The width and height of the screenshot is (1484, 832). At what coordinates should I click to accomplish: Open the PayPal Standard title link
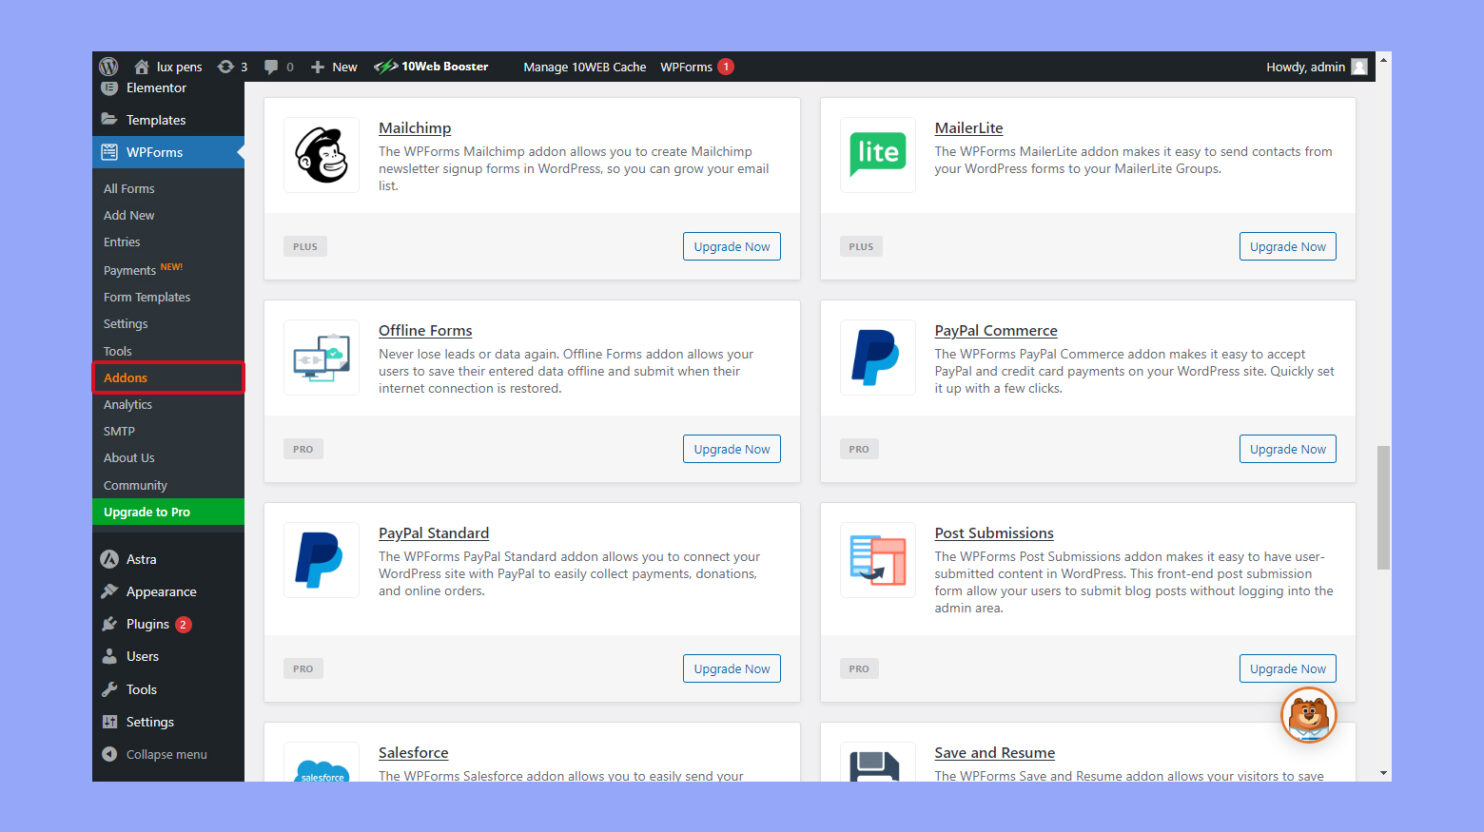point(433,533)
